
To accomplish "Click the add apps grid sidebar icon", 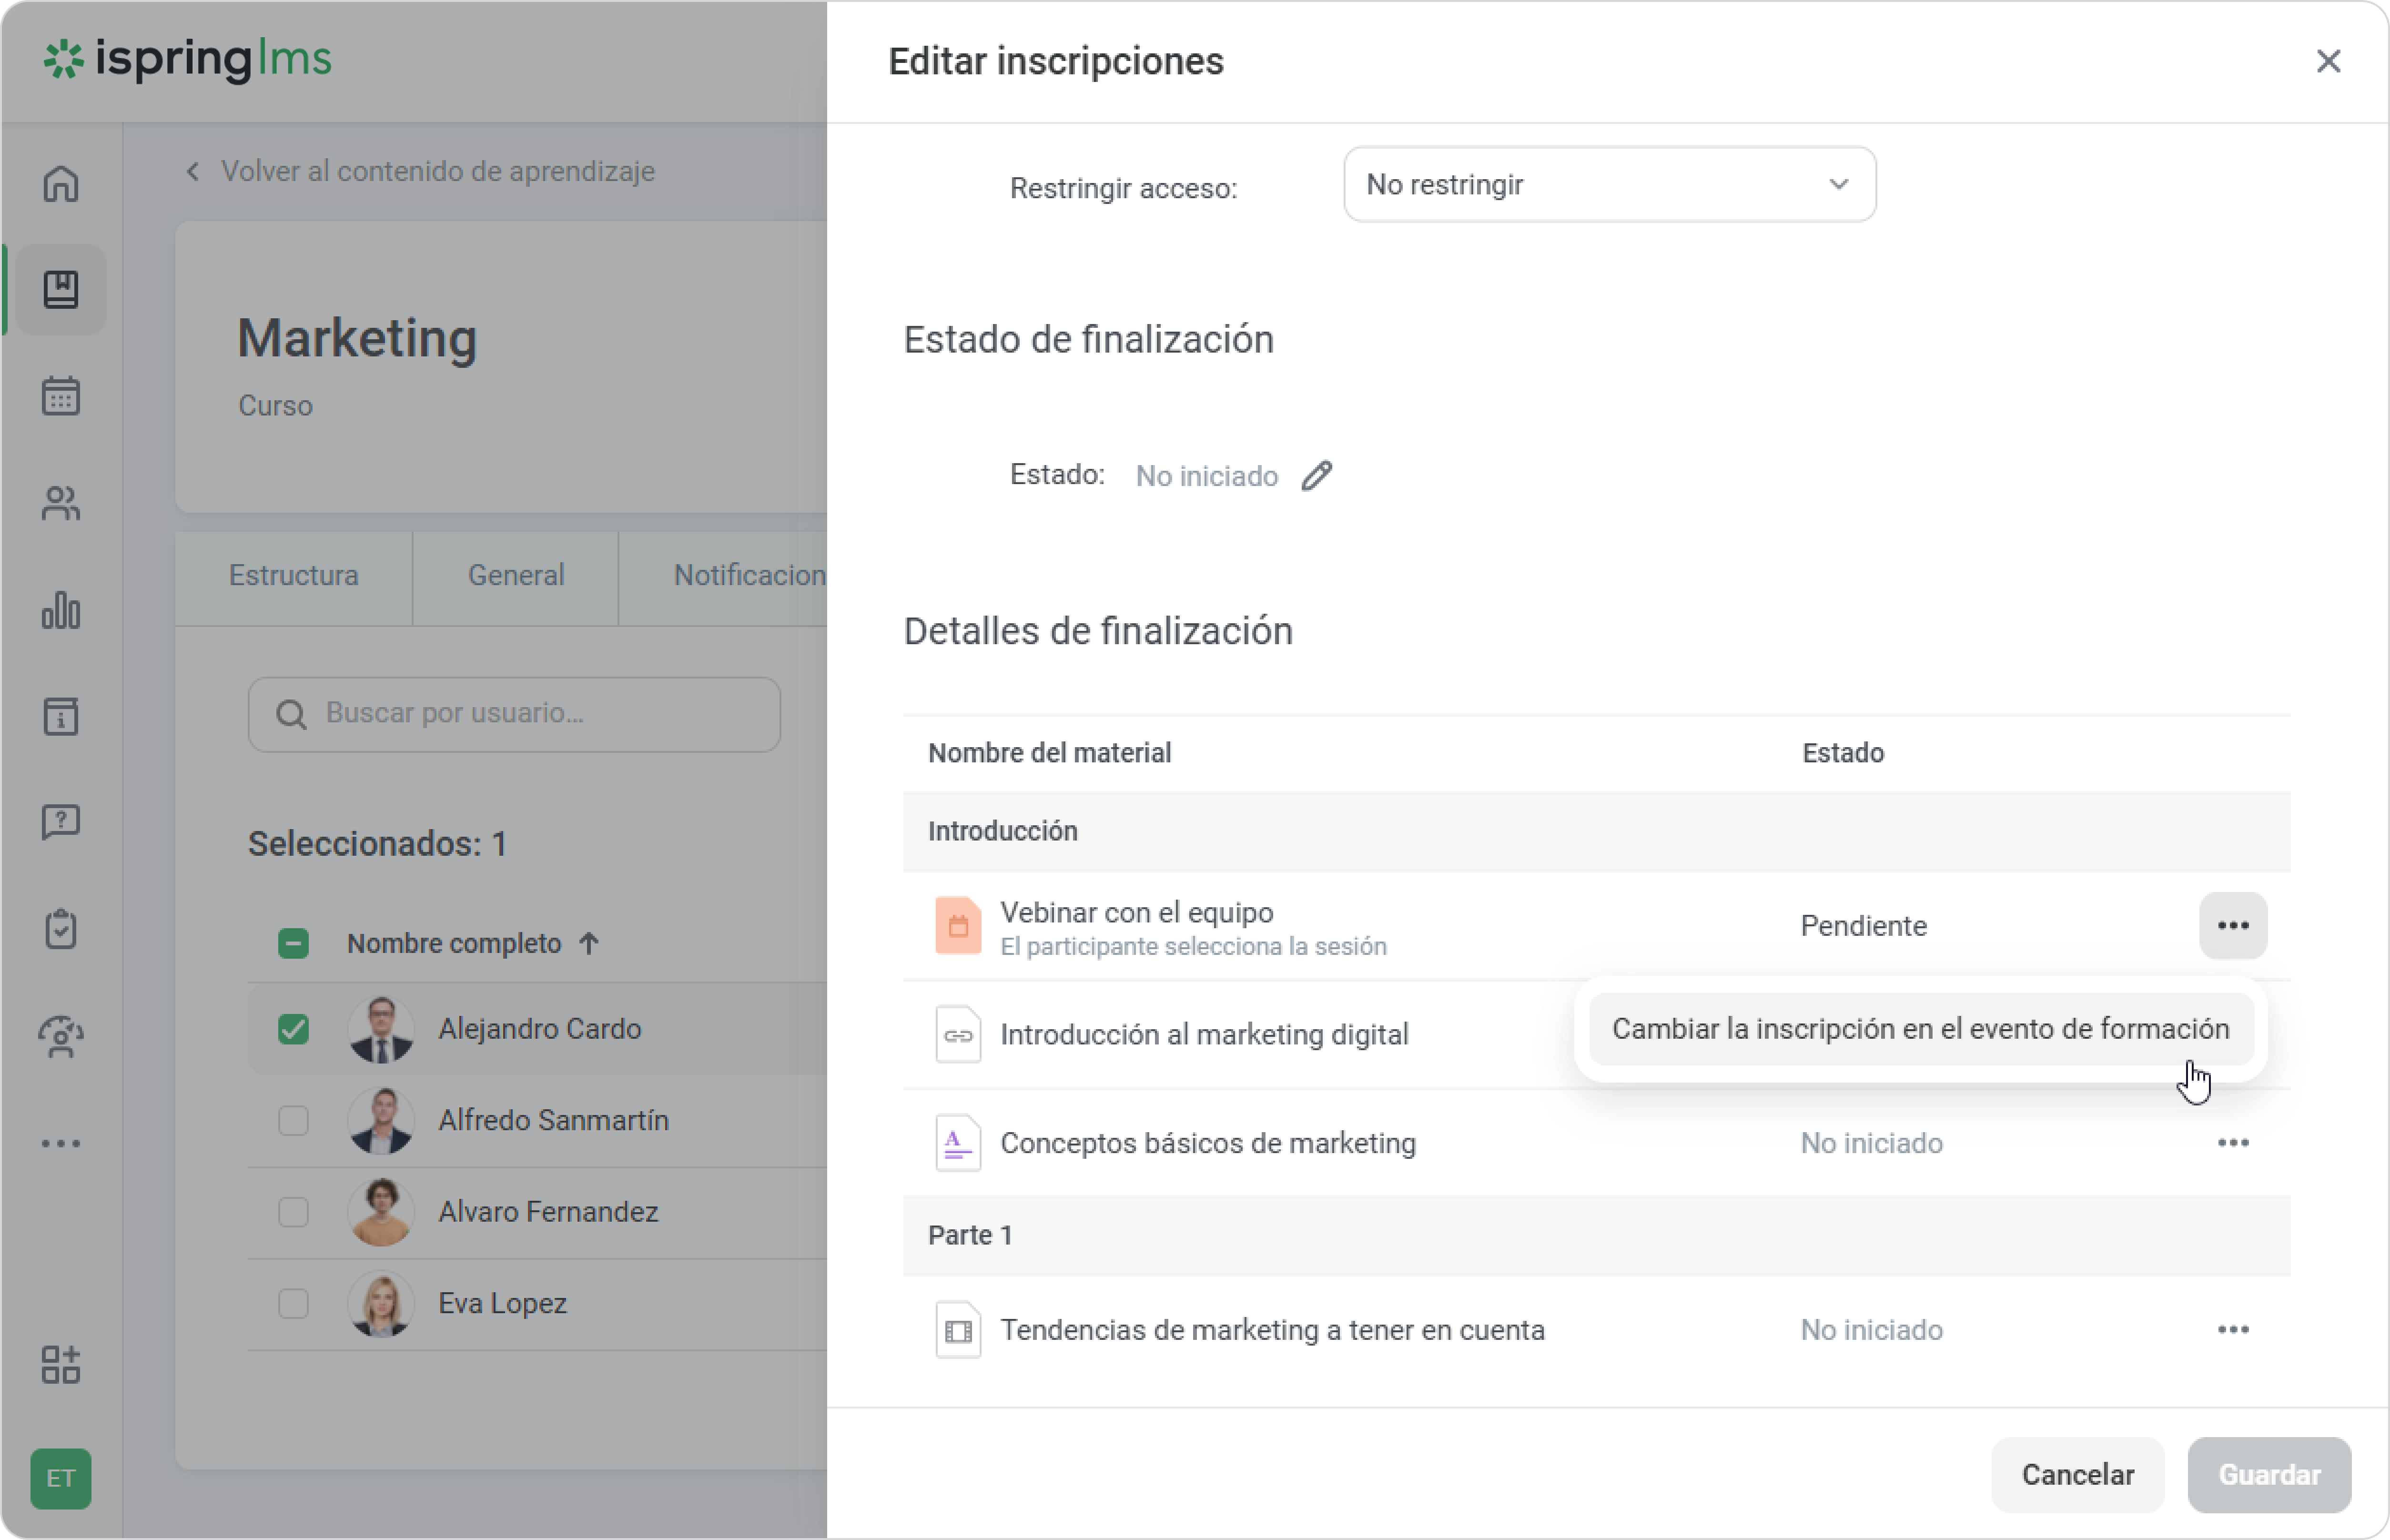I will point(61,1364).
